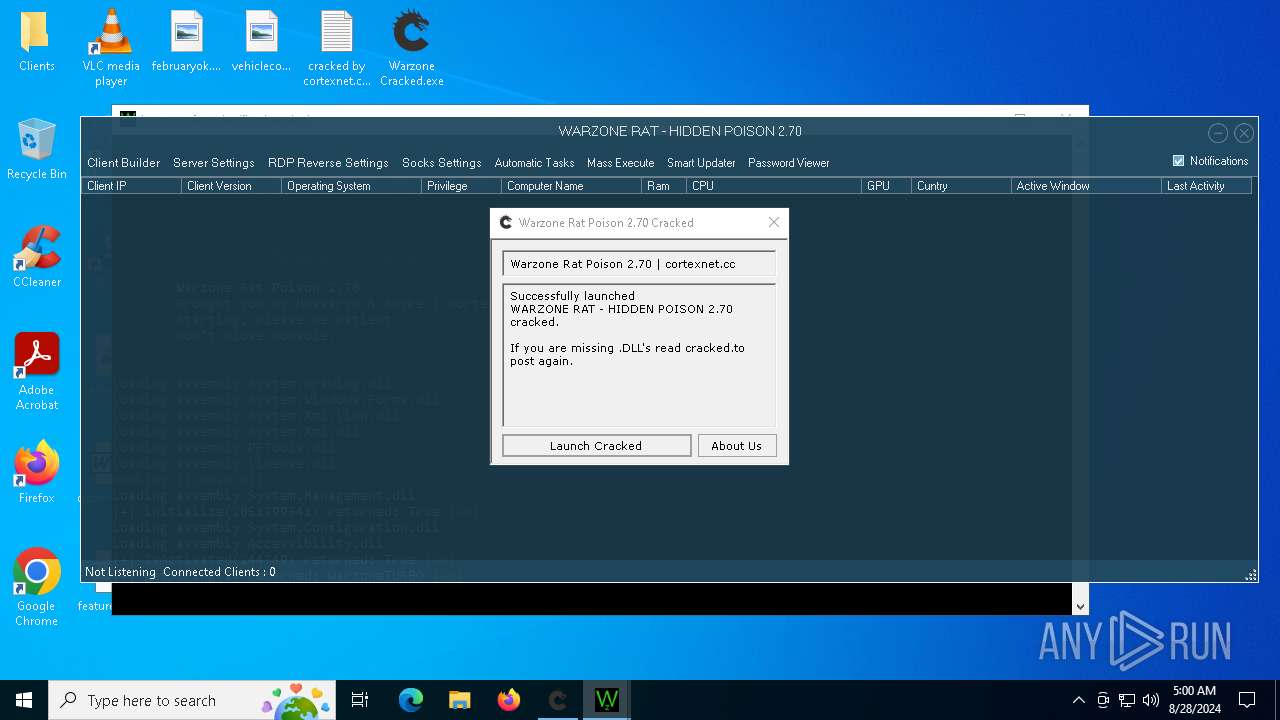Open Firefox from the taskbar
The height and width of the screenshot is (720, 1280).
coord(509,700)
